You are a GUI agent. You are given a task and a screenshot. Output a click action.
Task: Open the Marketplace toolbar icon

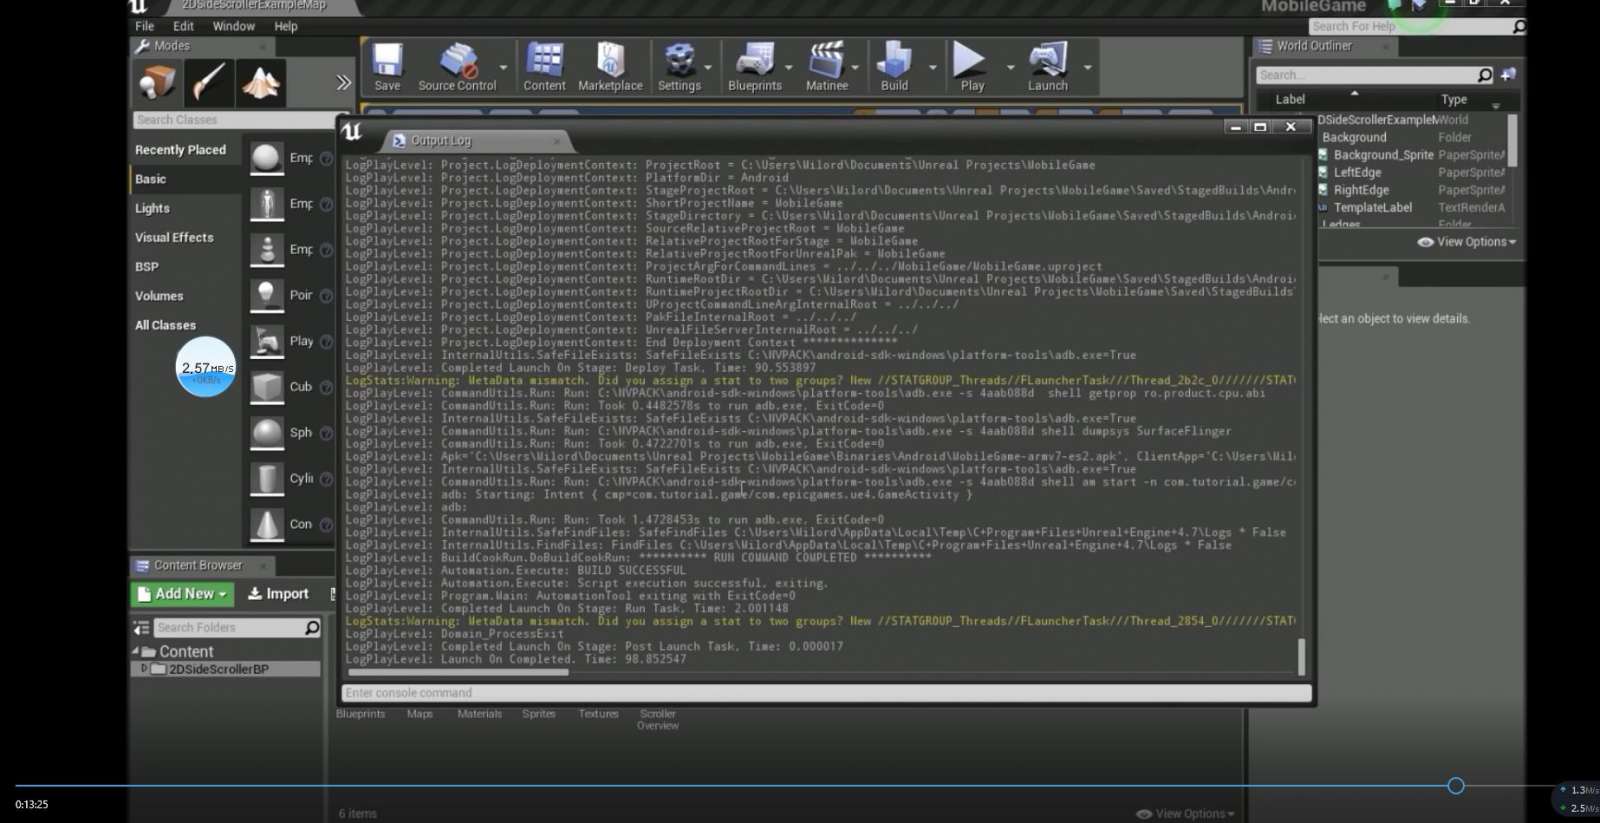(x=610, y=60)
